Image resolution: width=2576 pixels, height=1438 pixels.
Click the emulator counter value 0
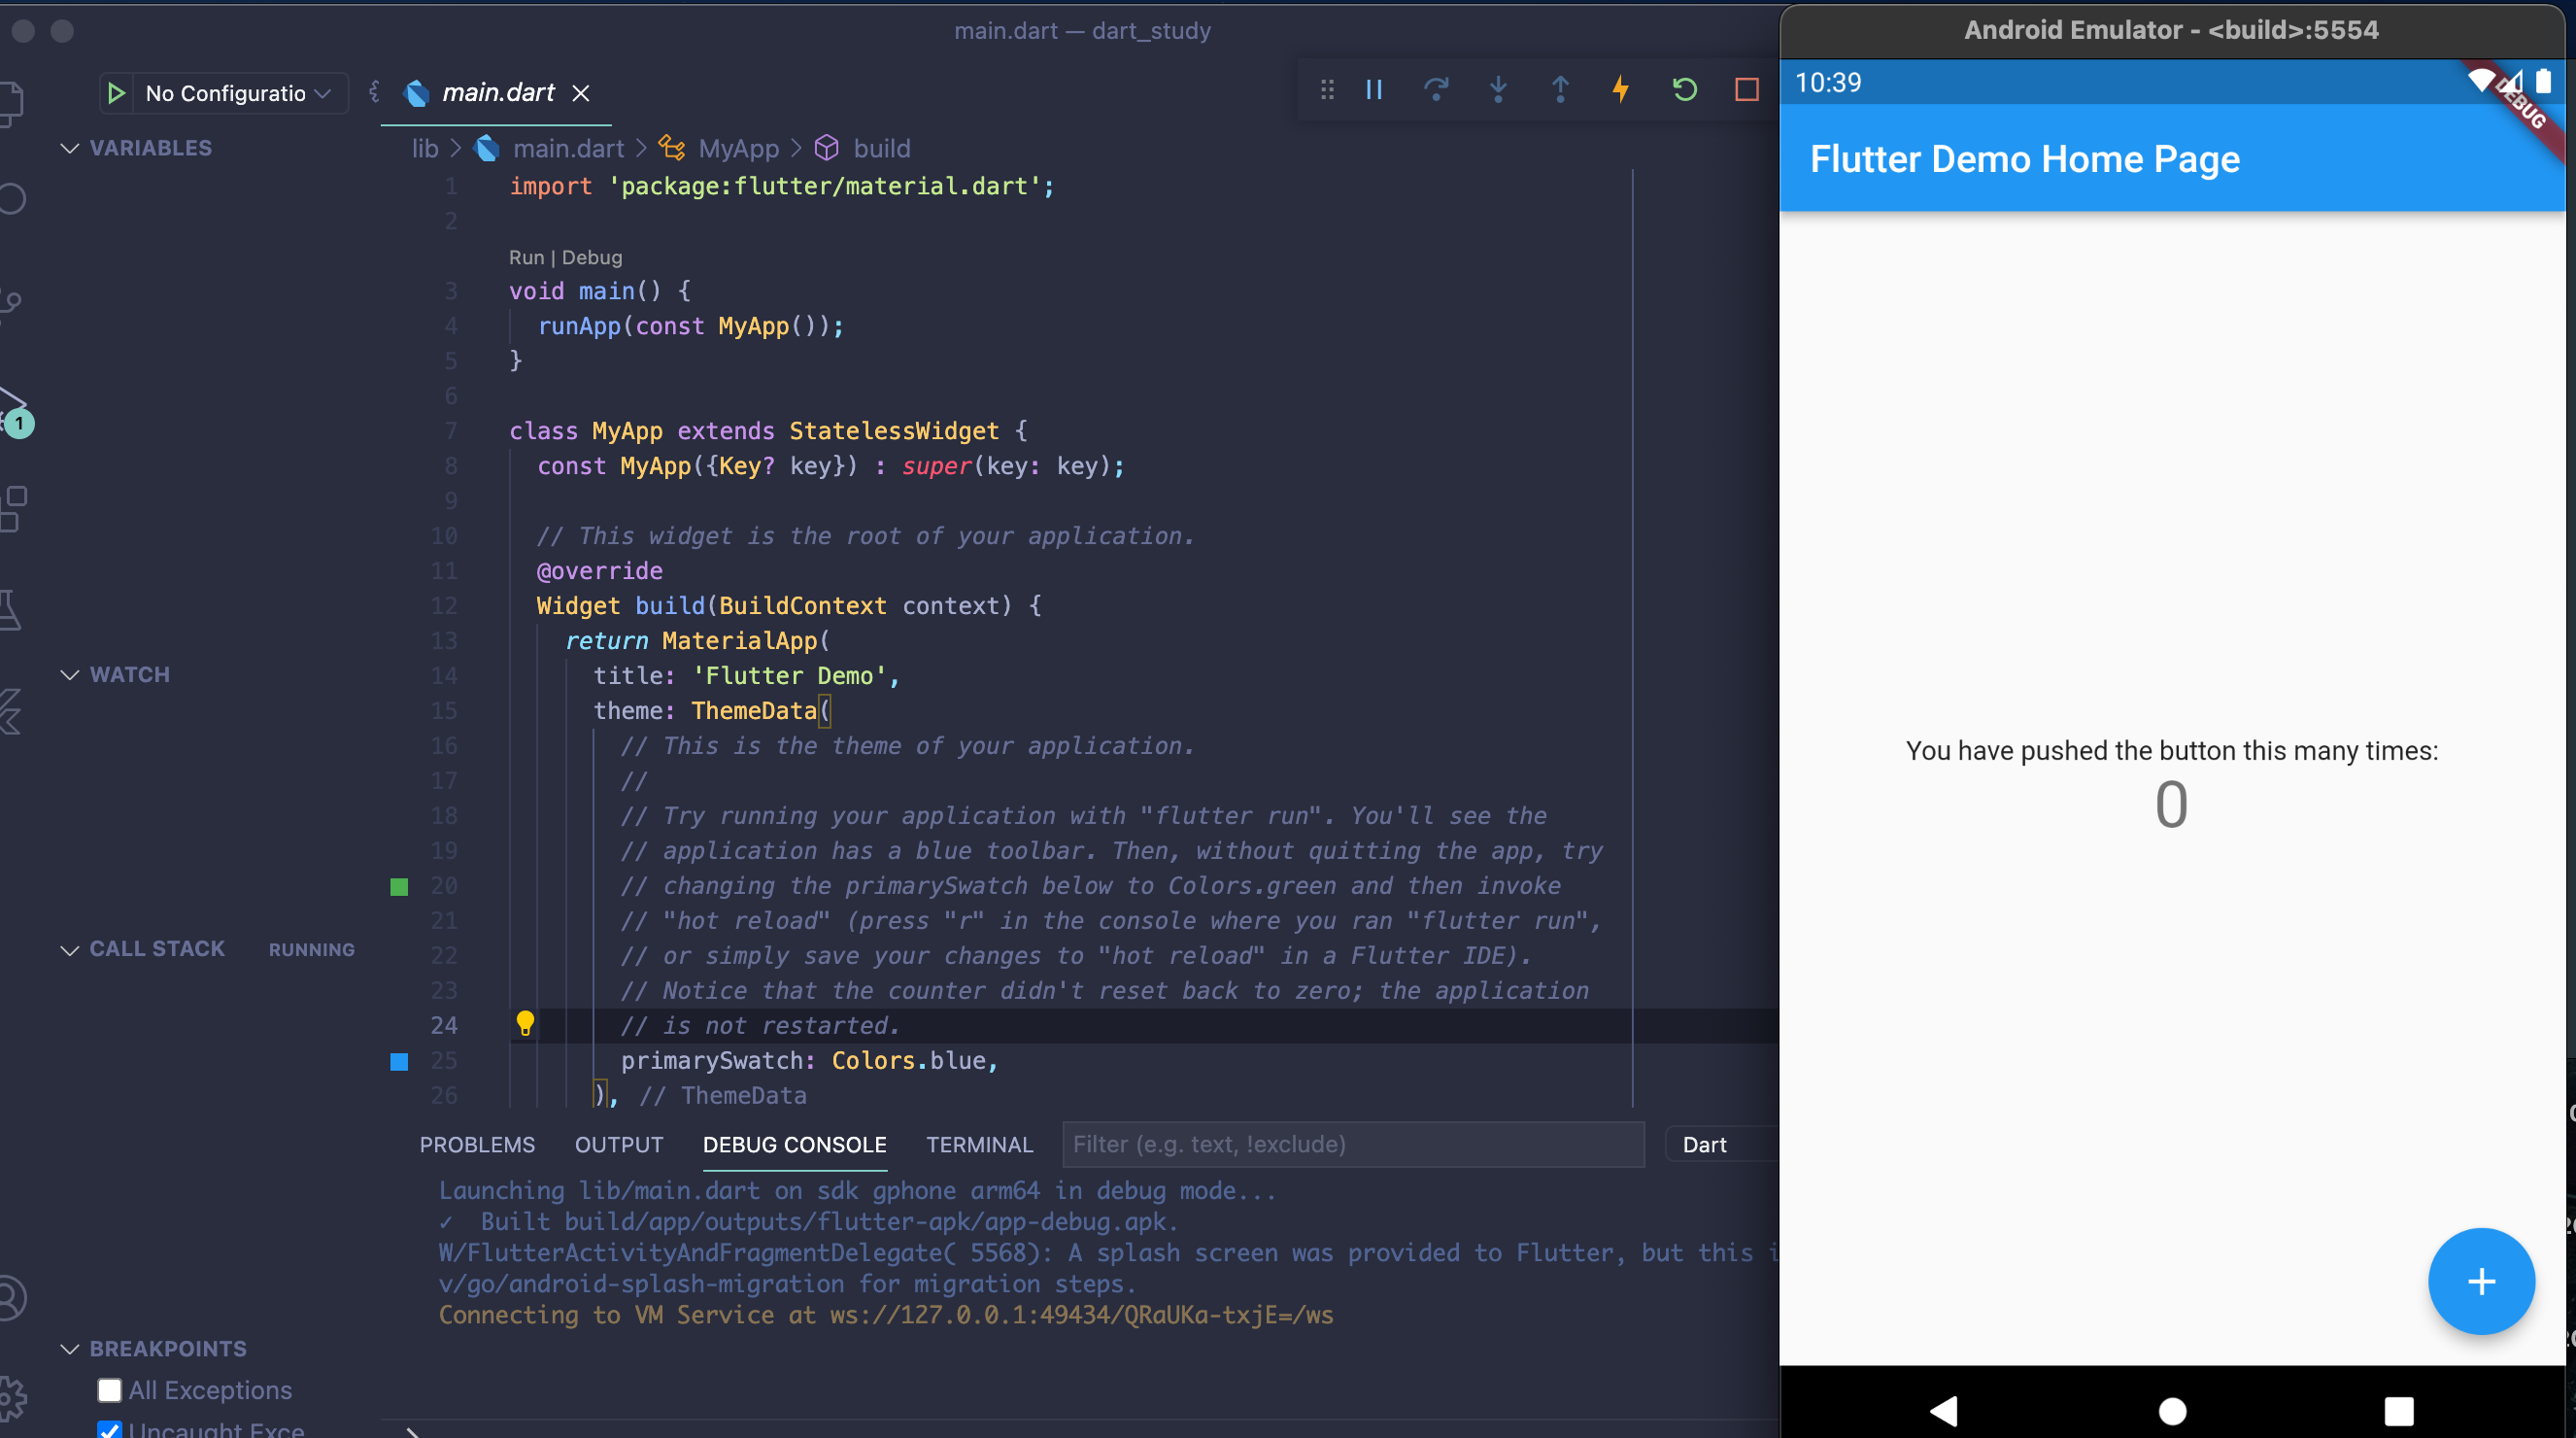(x=2171, y=804)
